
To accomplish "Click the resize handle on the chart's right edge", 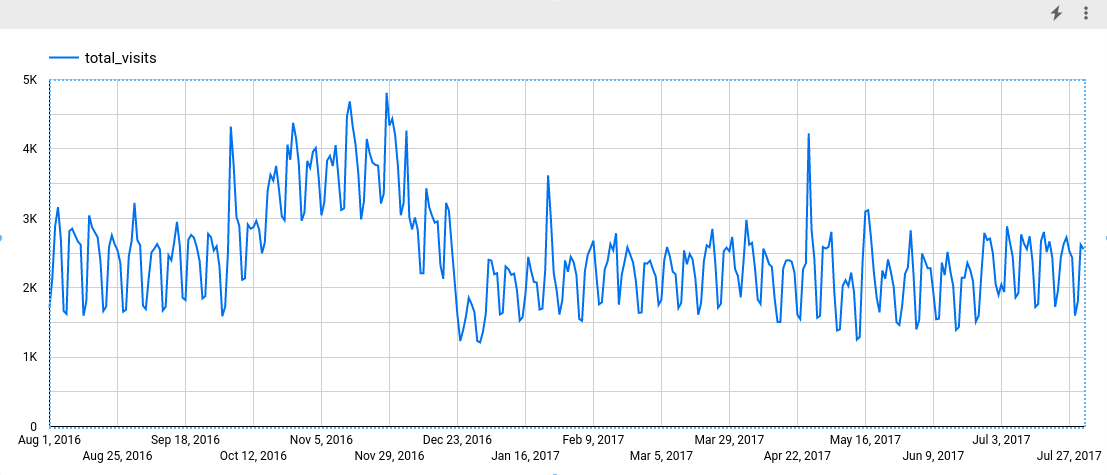I will (1105, 237).
